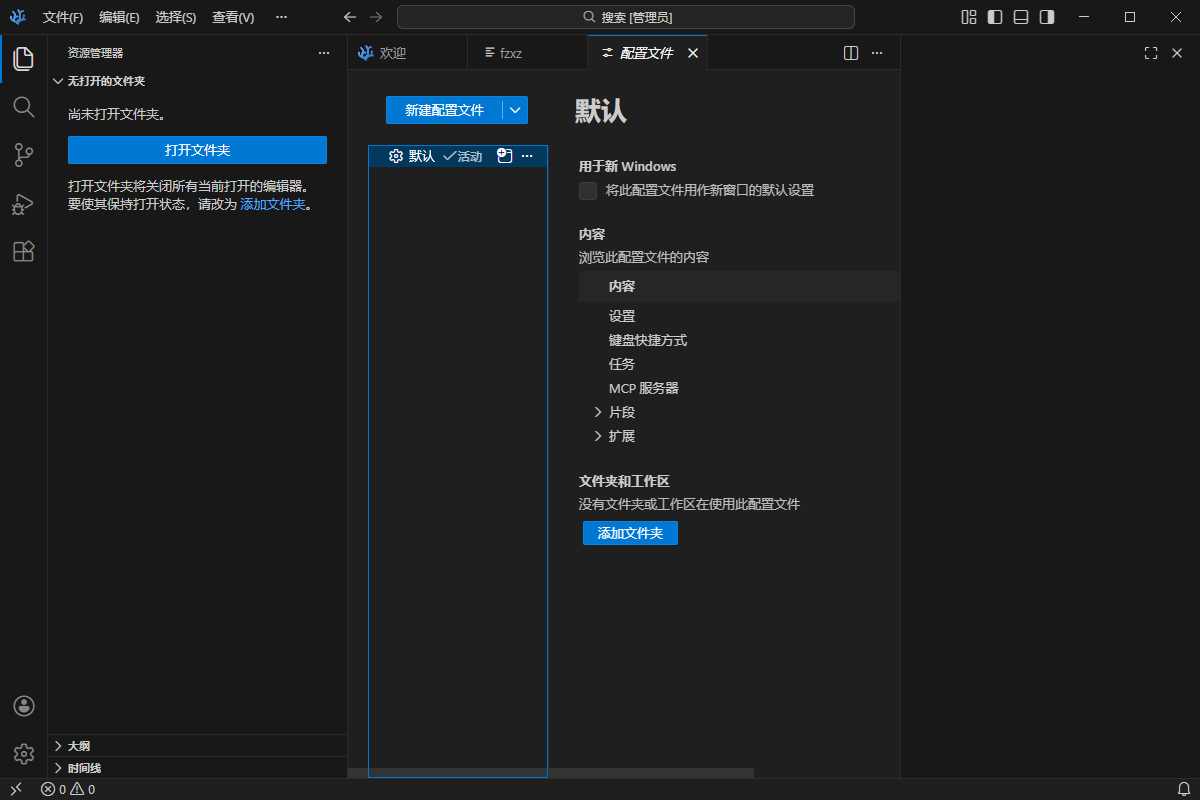This screenshot has width=1200, height=800.
Task: Open the Accounts menu icon
Action: pos(24,706)
